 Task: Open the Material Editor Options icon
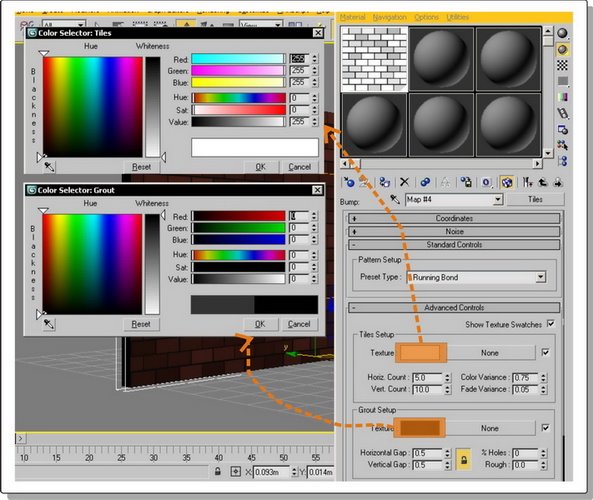[562, 129]
